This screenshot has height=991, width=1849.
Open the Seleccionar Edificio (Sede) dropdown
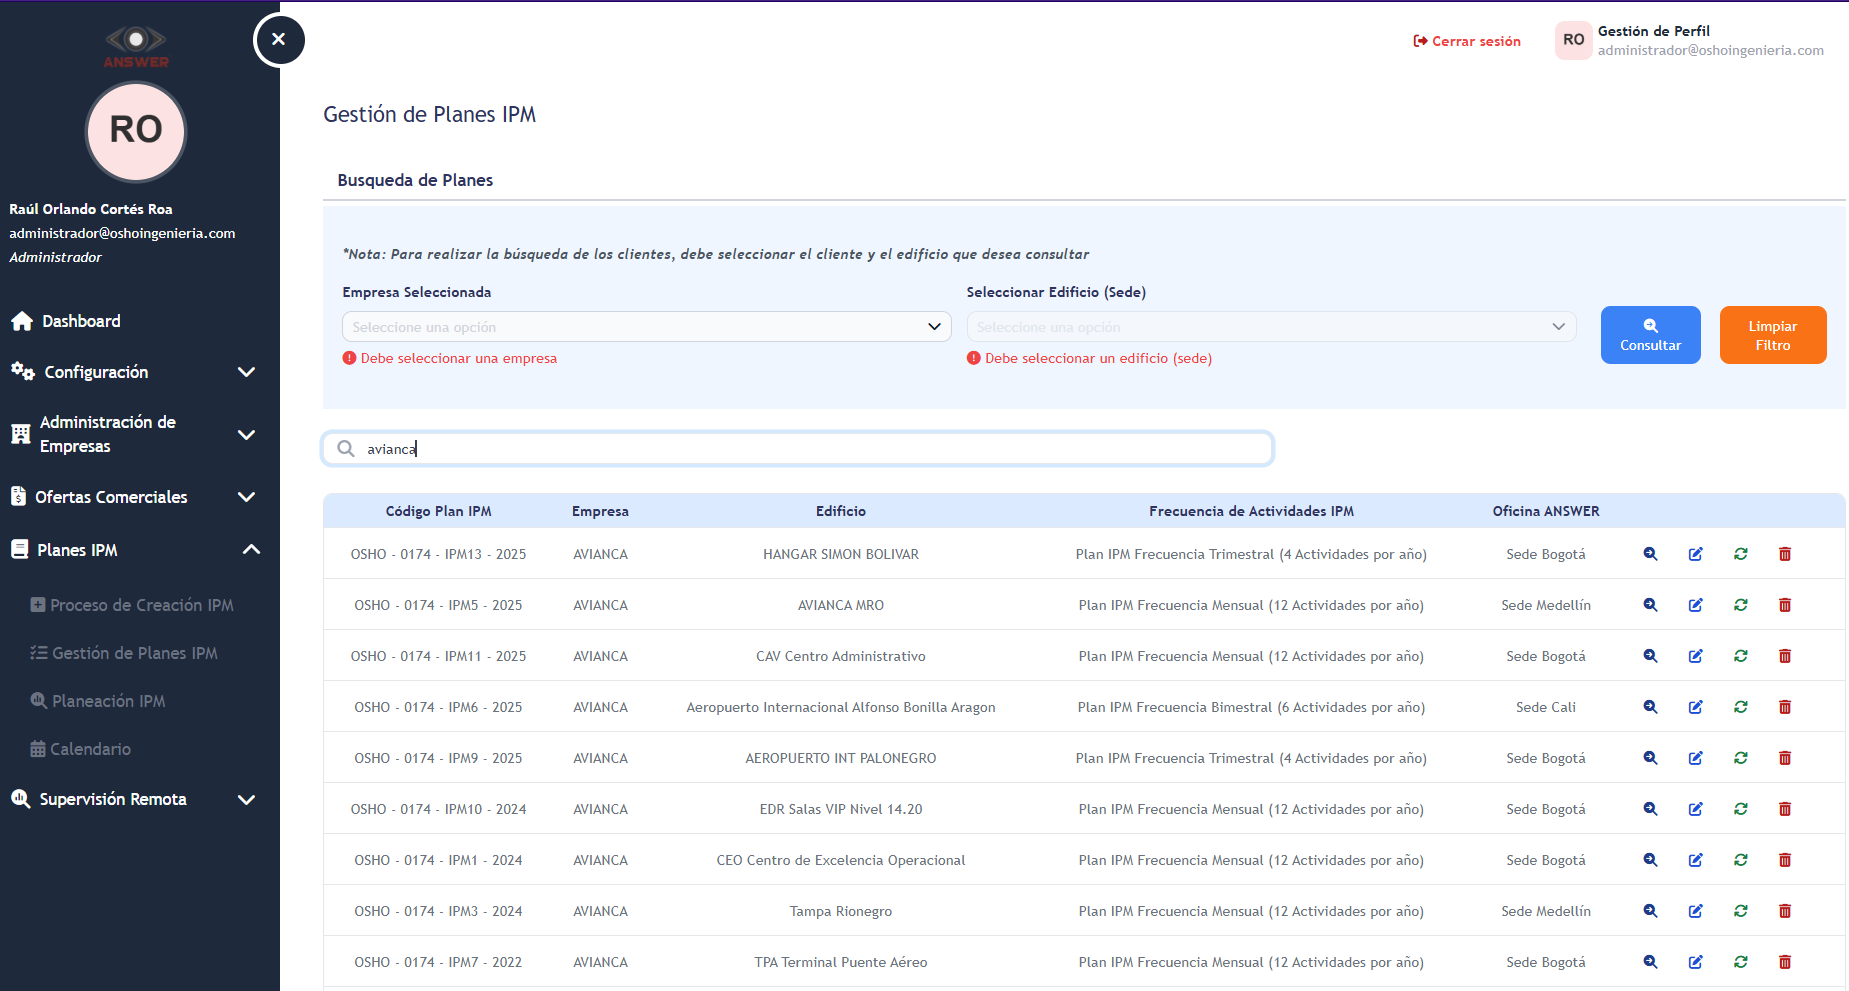click(1270, 327)
